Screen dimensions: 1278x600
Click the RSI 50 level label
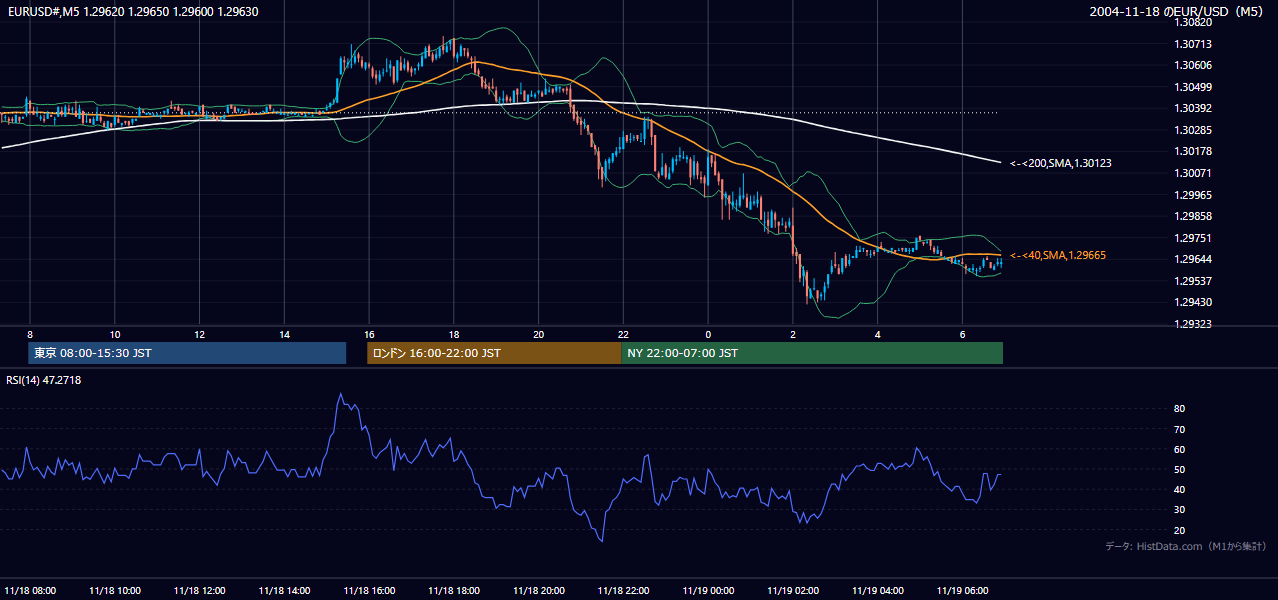[x=1179, y=469]
